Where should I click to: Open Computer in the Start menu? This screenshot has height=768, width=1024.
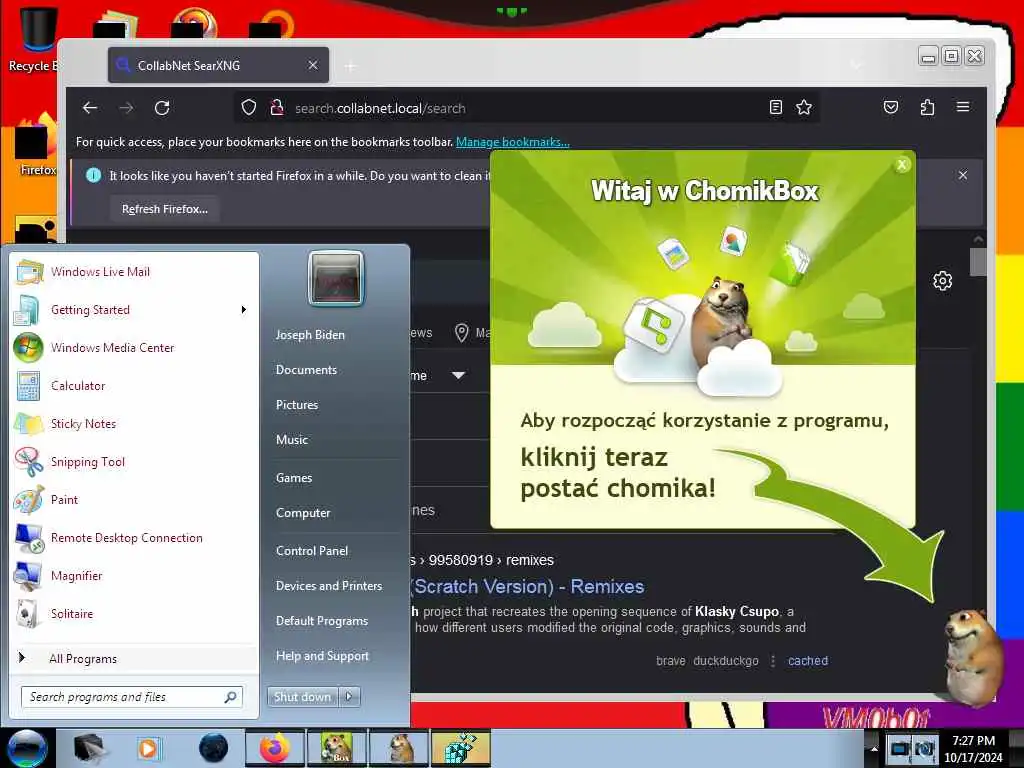[x=303, y=513]
